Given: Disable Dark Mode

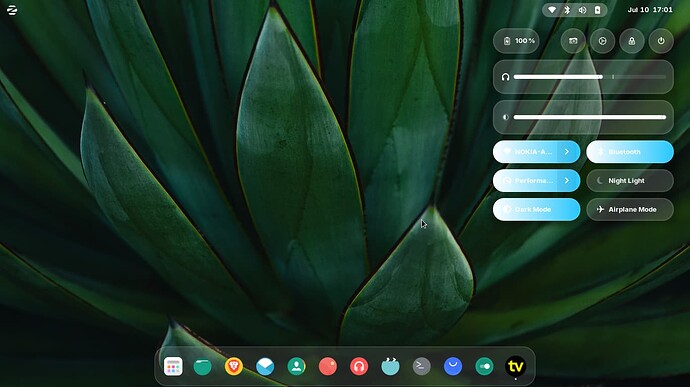Looking at the screenshot, I should click(536, 209).
